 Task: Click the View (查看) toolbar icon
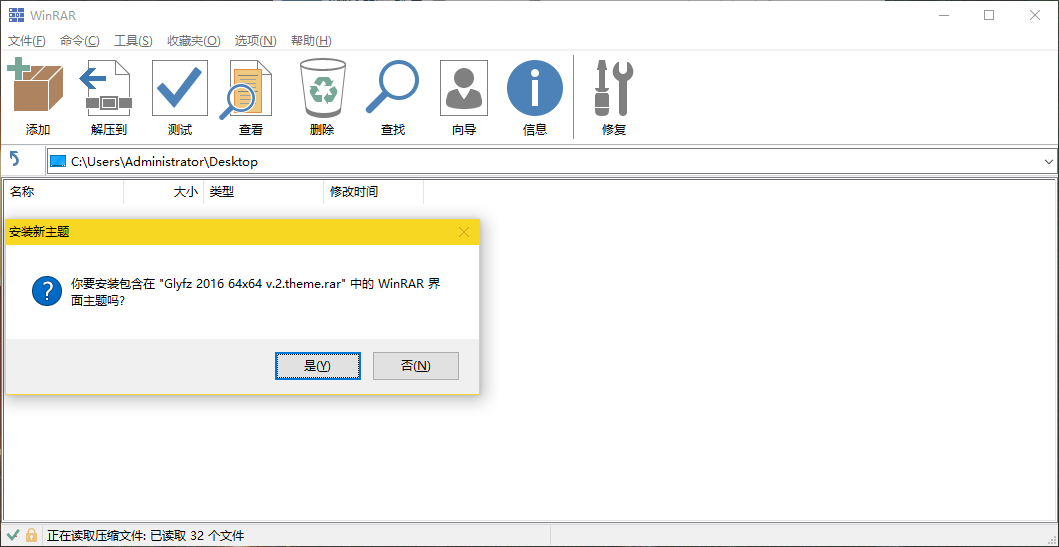247,89
